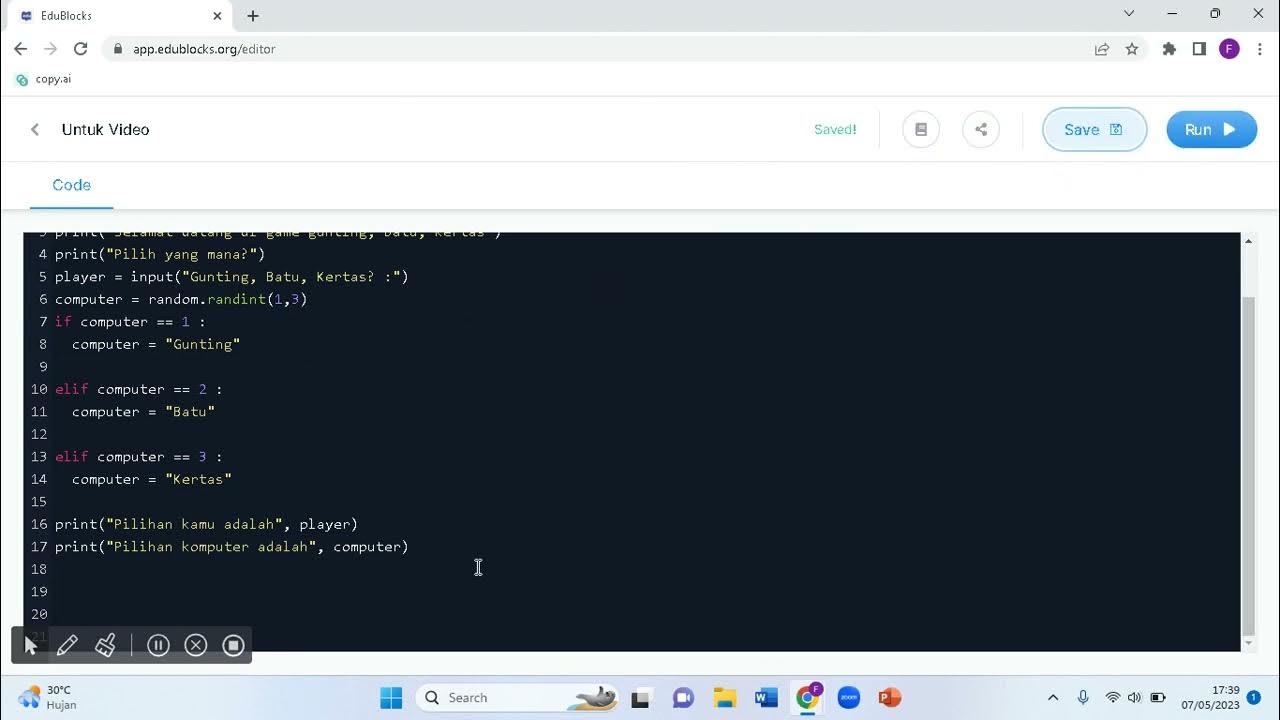Open the copy.ai bookmark
This screenshot has height=720, width=1280.
pos(44,79)
